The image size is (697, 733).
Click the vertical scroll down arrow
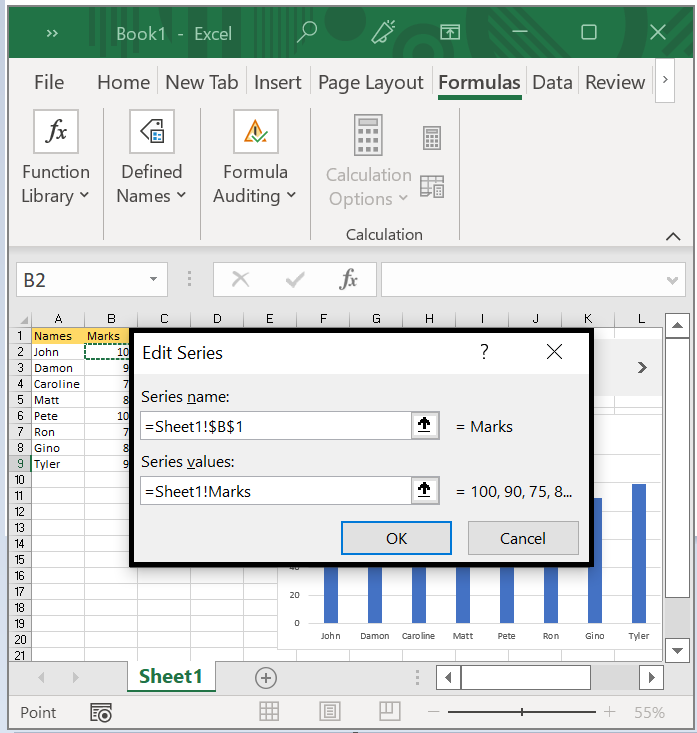677,650
